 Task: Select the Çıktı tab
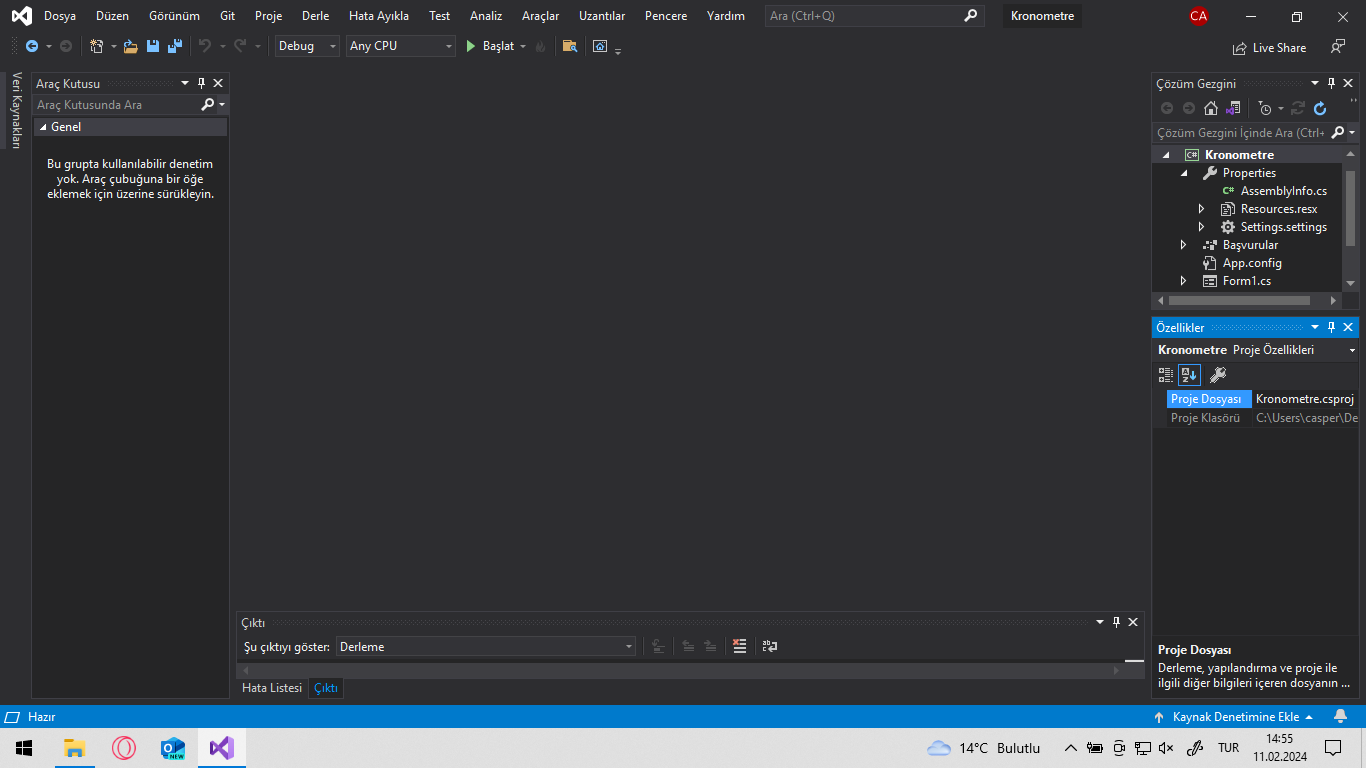pyautogui.click(x=326, y=688)
